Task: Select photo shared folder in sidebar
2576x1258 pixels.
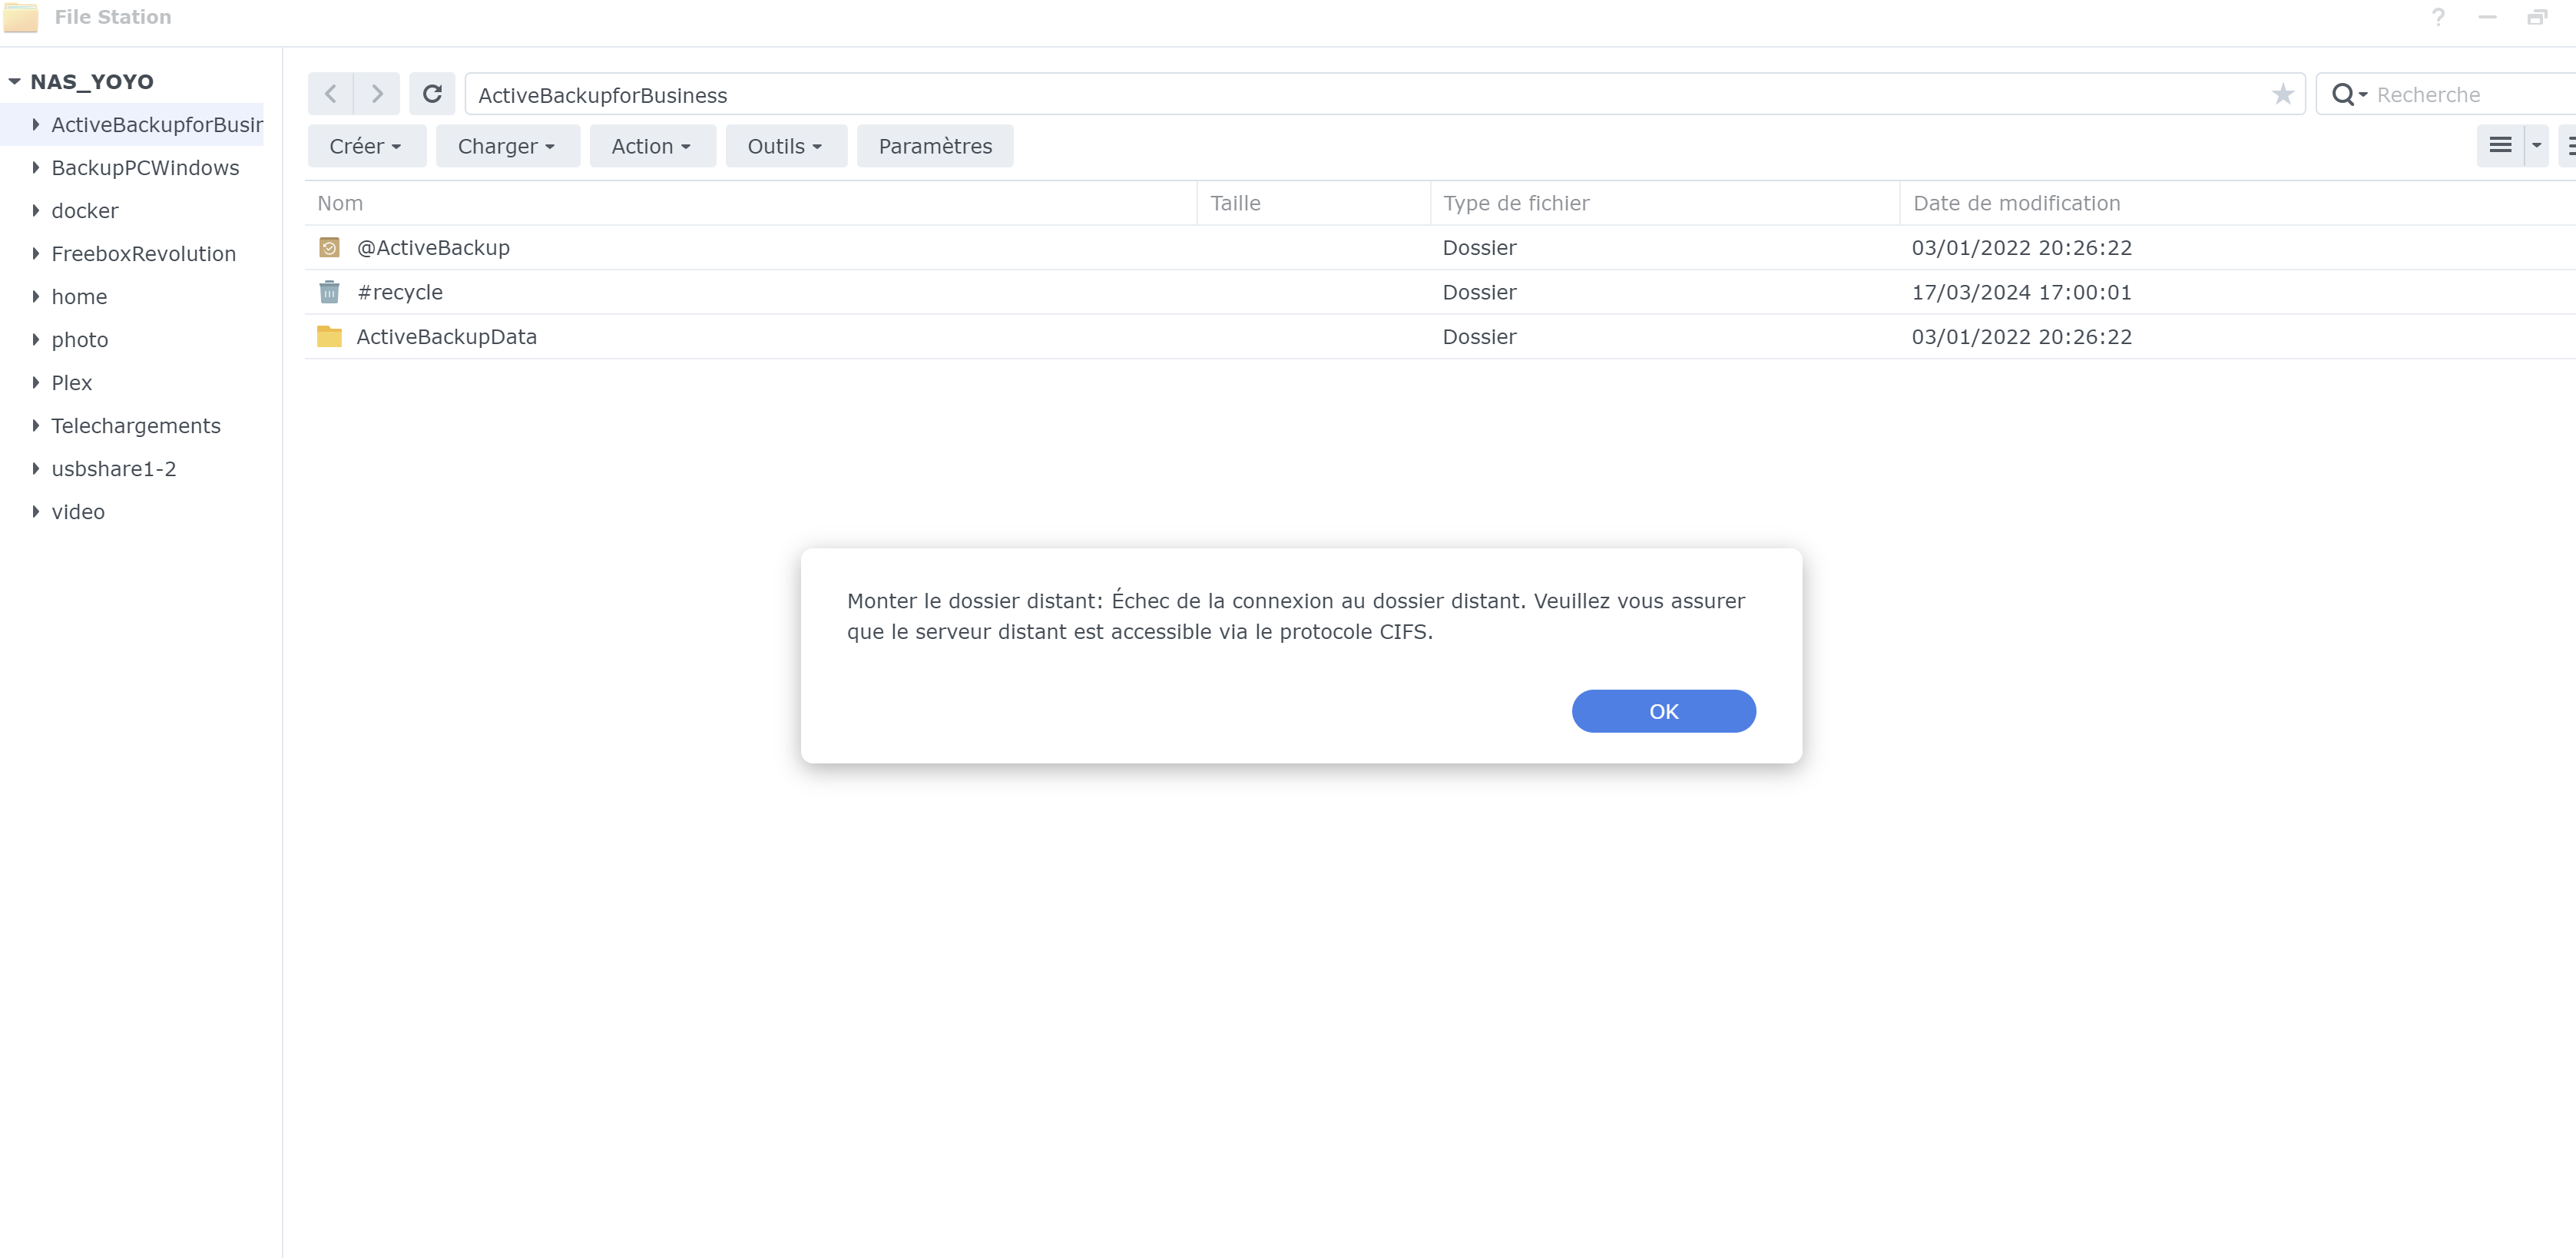Action: point(80,339)
